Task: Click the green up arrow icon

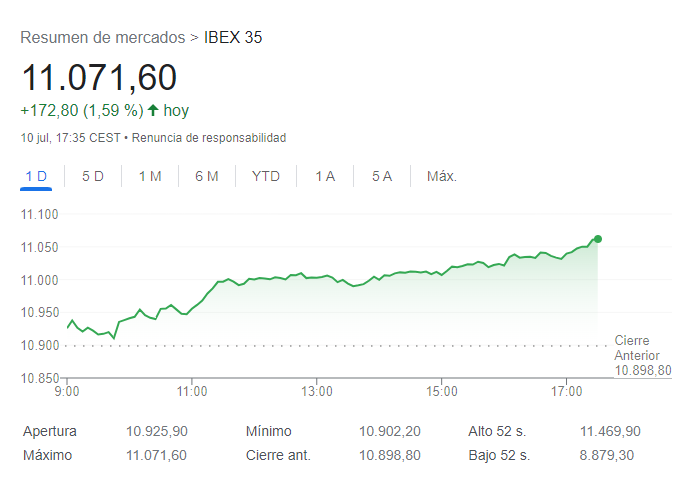Action: (x=152, y=111)
